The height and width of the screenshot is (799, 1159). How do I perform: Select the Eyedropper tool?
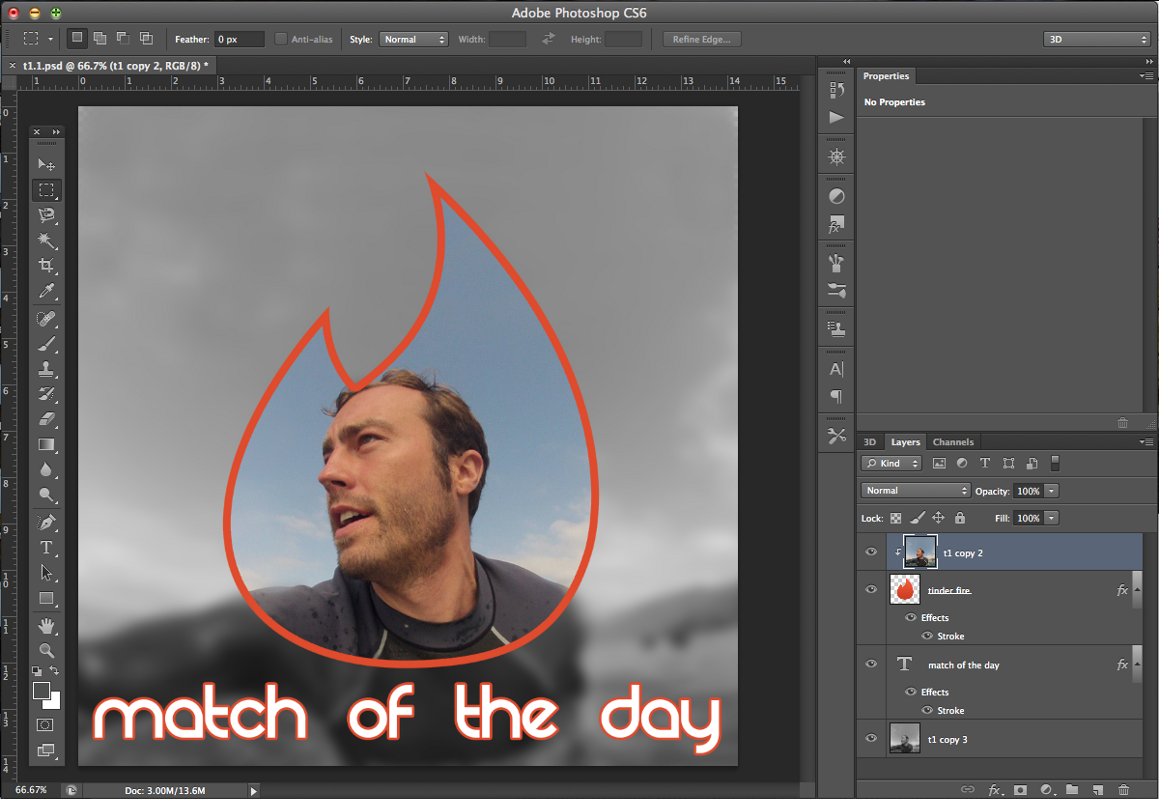coord(46,290)
